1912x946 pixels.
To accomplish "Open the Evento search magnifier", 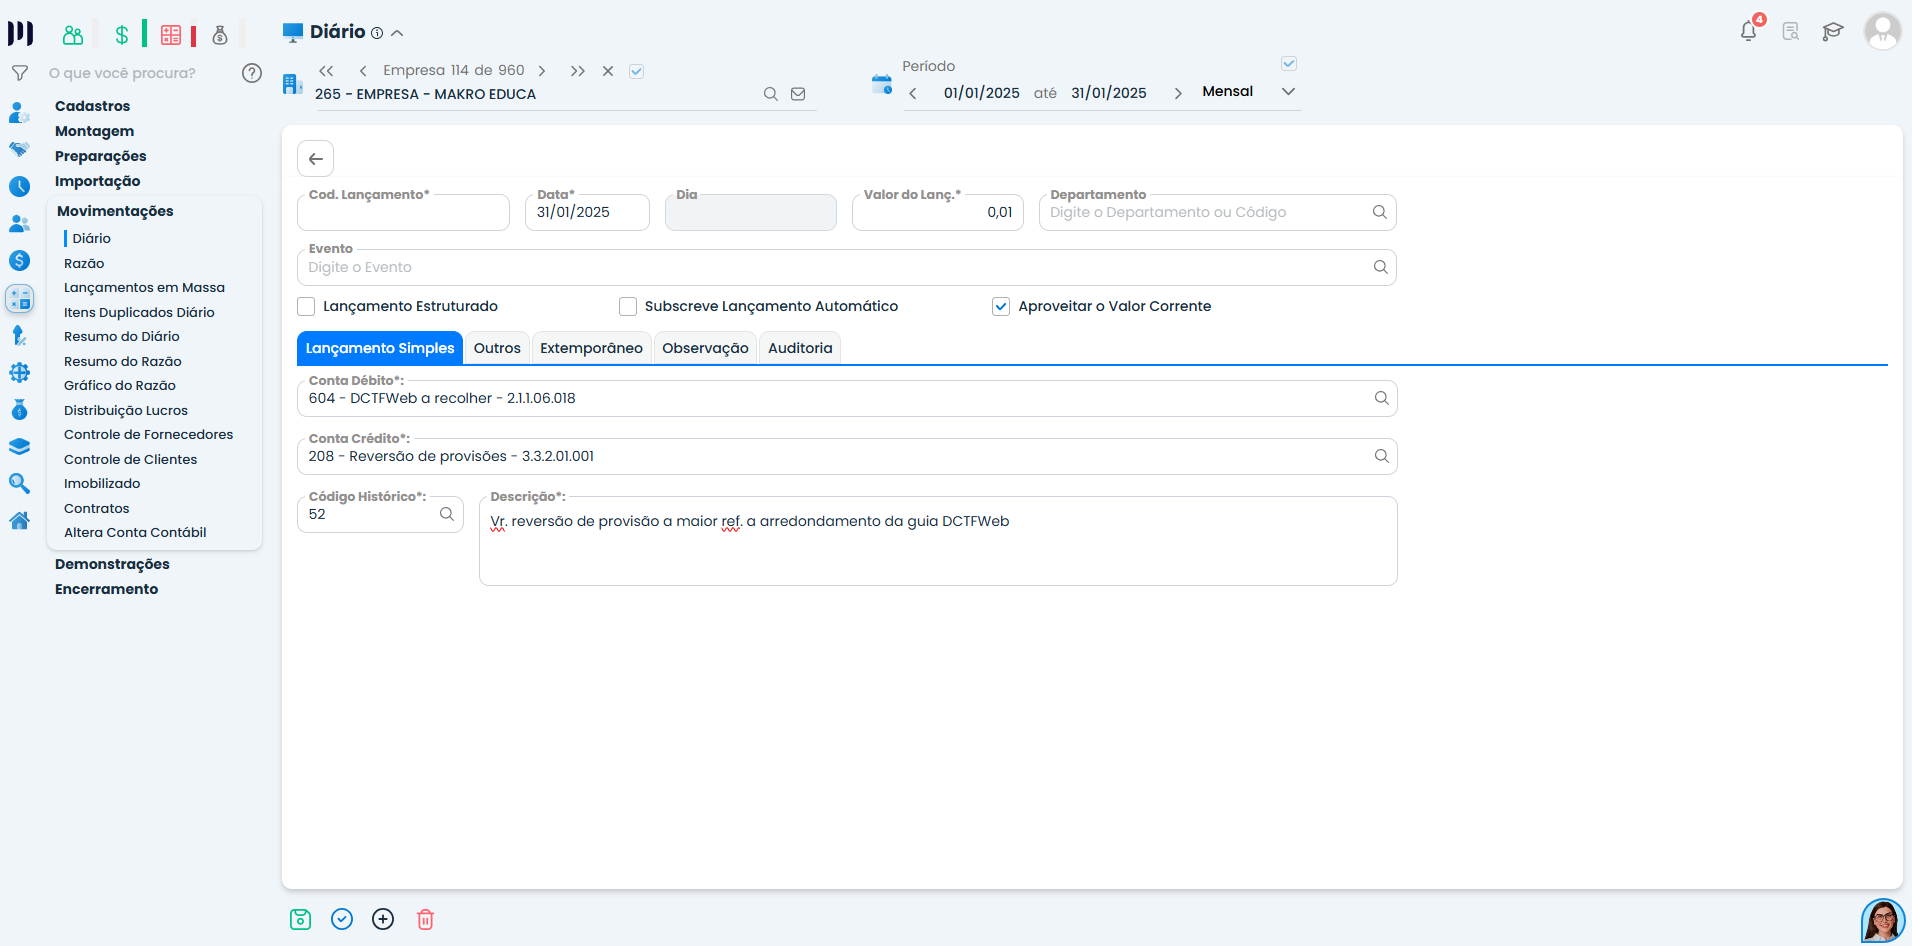I will [x=1381, y=267].
